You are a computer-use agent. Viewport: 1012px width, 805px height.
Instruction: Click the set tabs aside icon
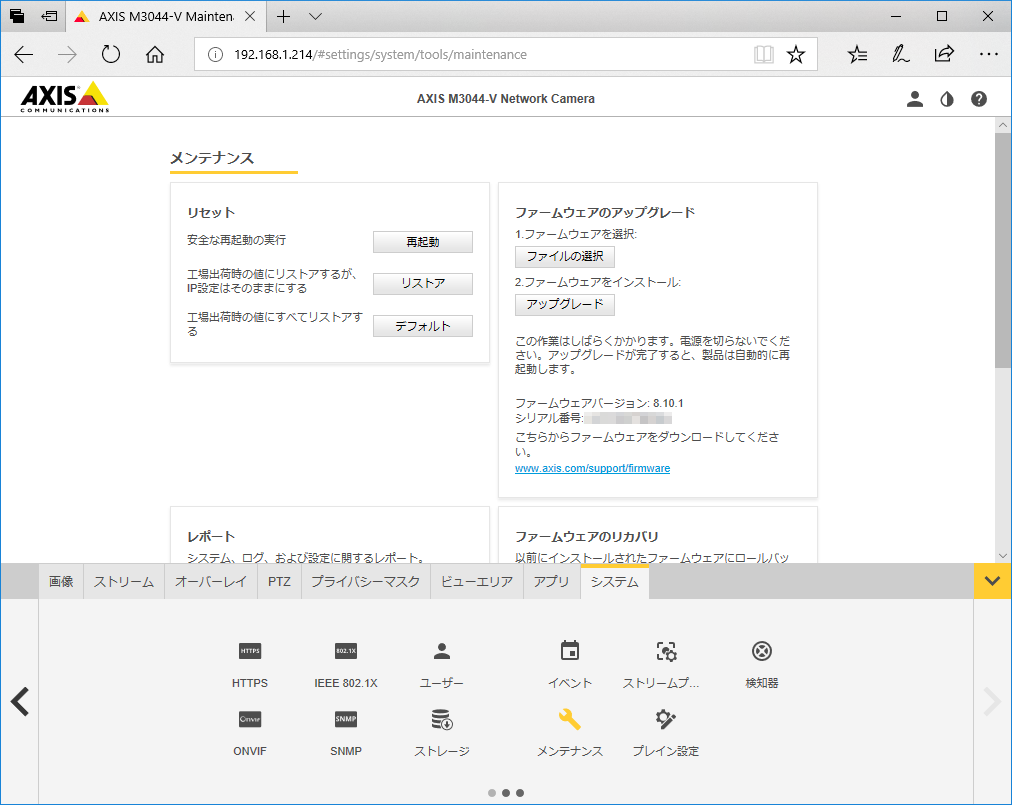tap(49, 17)
